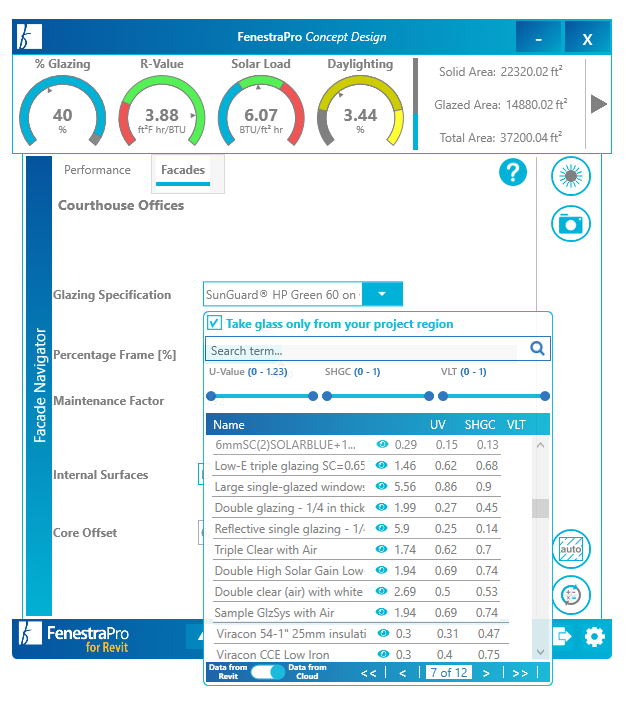The width and height of the screenshot is (629, 709).
Task: Click eye icon for Viracon CCE Low Iron
Action: (383, 654)
